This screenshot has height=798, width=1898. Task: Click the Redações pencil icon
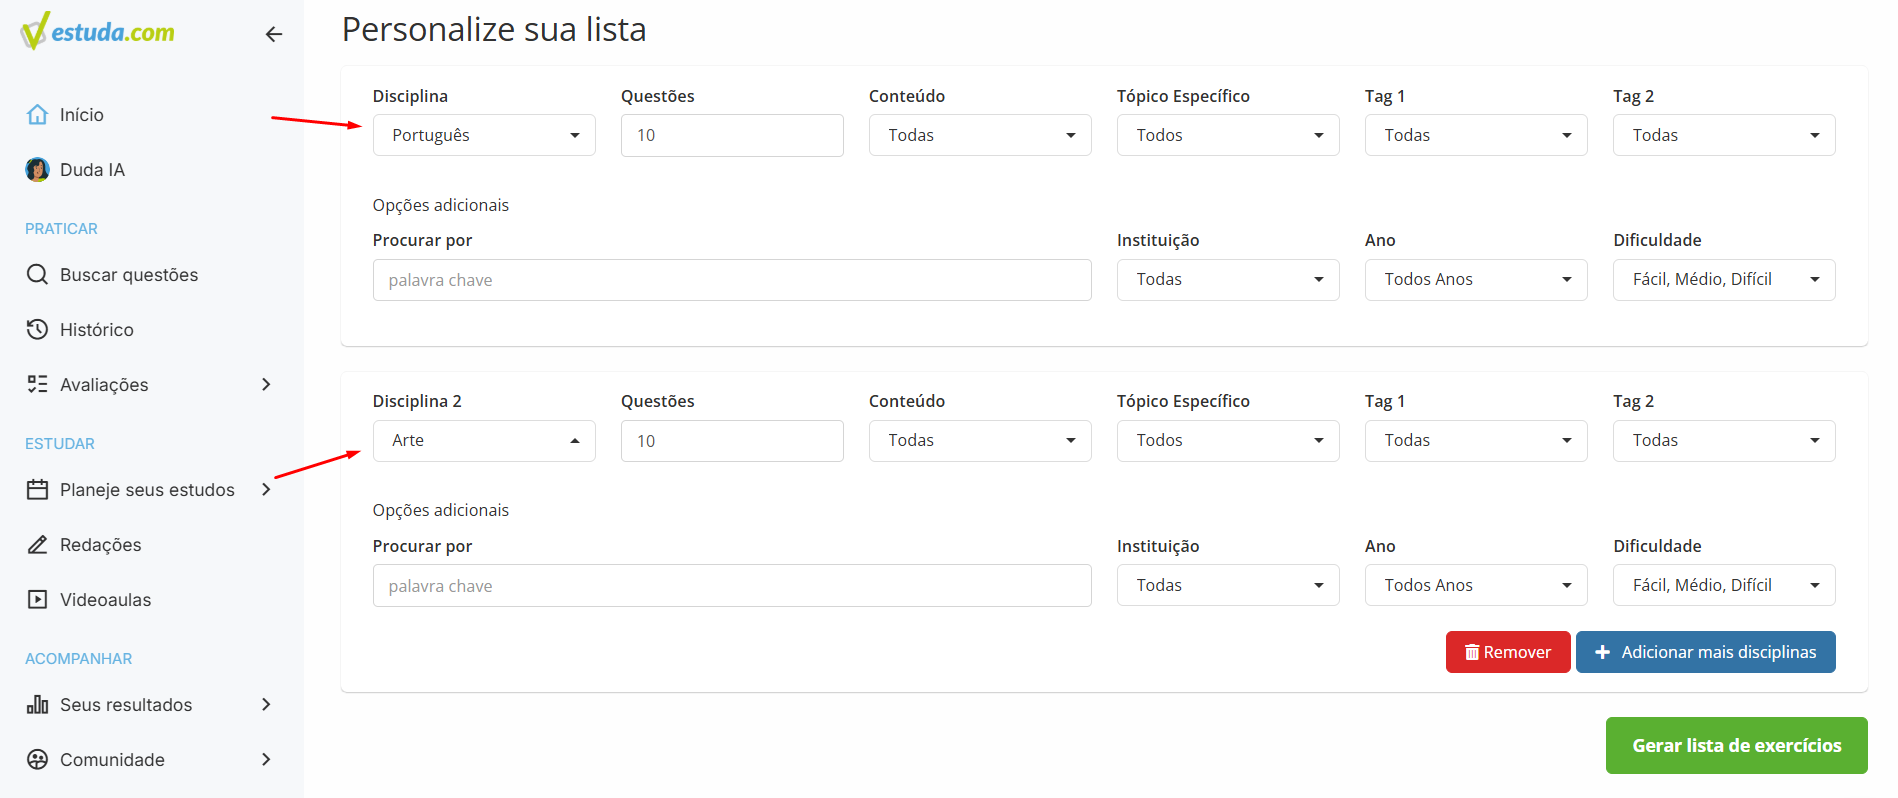click(37, 544)
